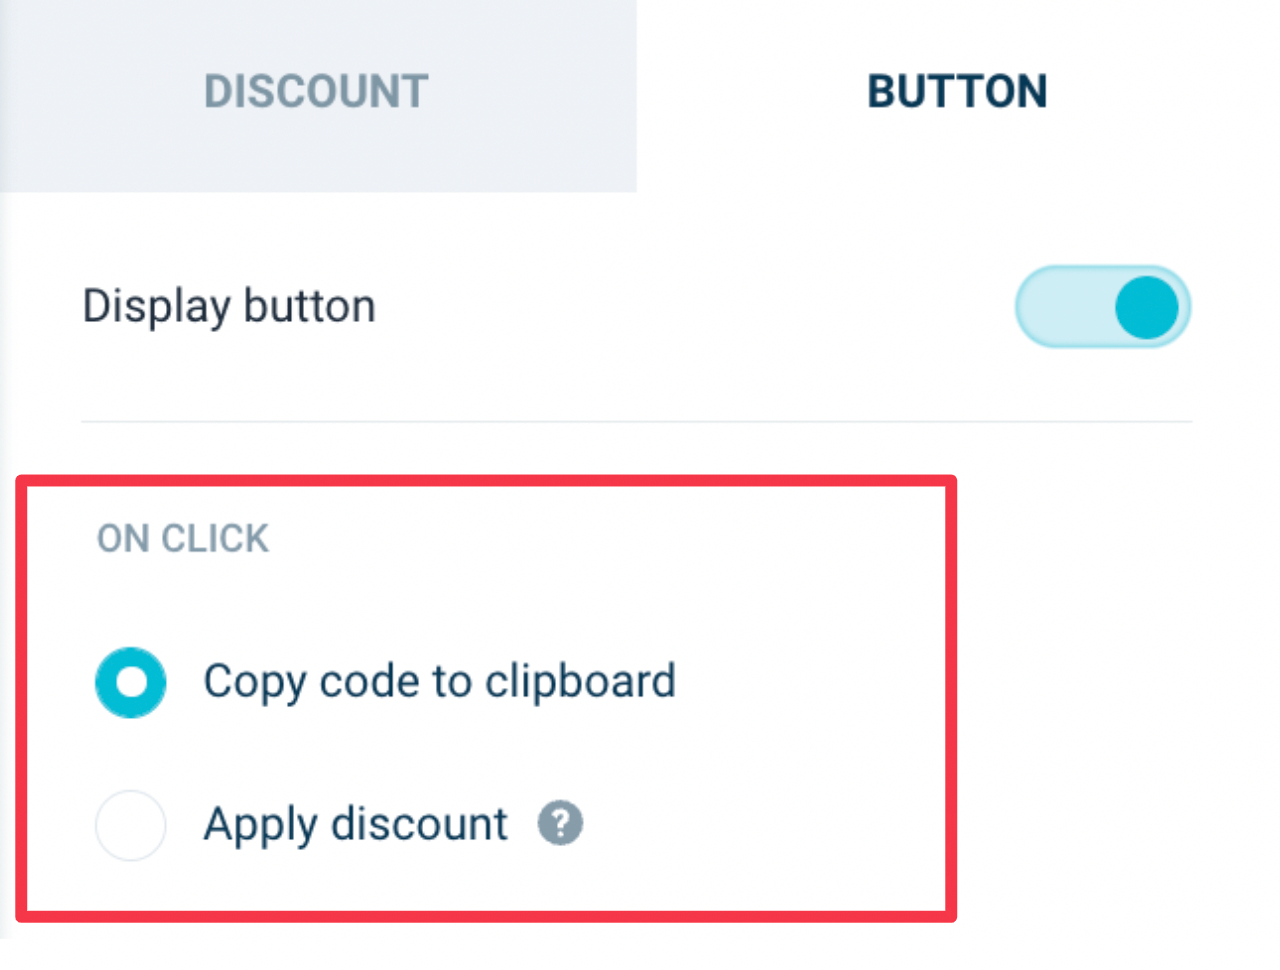Open the help tooltip beside Apply discount
1280x970 pixels.
coord(560,824)
